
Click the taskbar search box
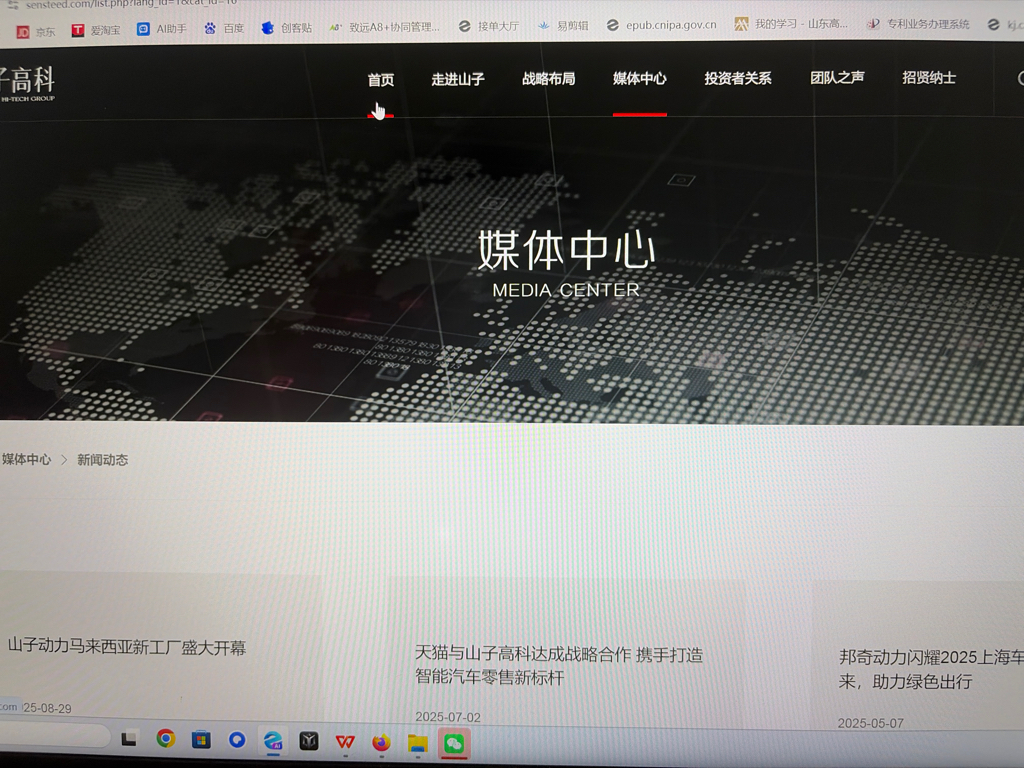54,735
